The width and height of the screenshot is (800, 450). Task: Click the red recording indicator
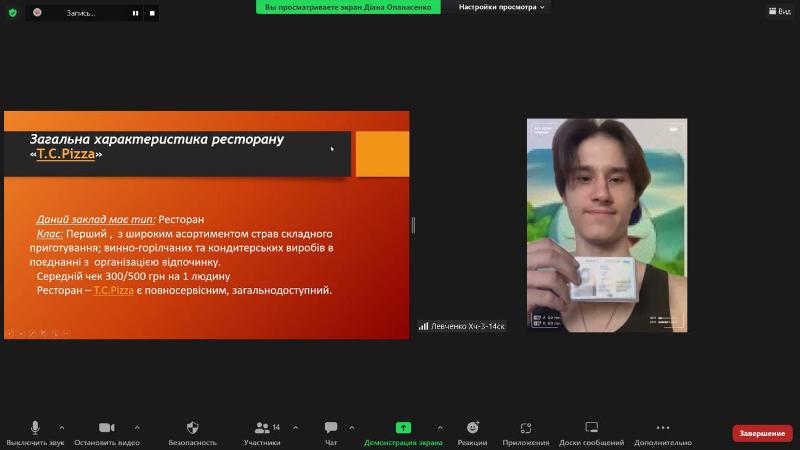coord(37,12)
